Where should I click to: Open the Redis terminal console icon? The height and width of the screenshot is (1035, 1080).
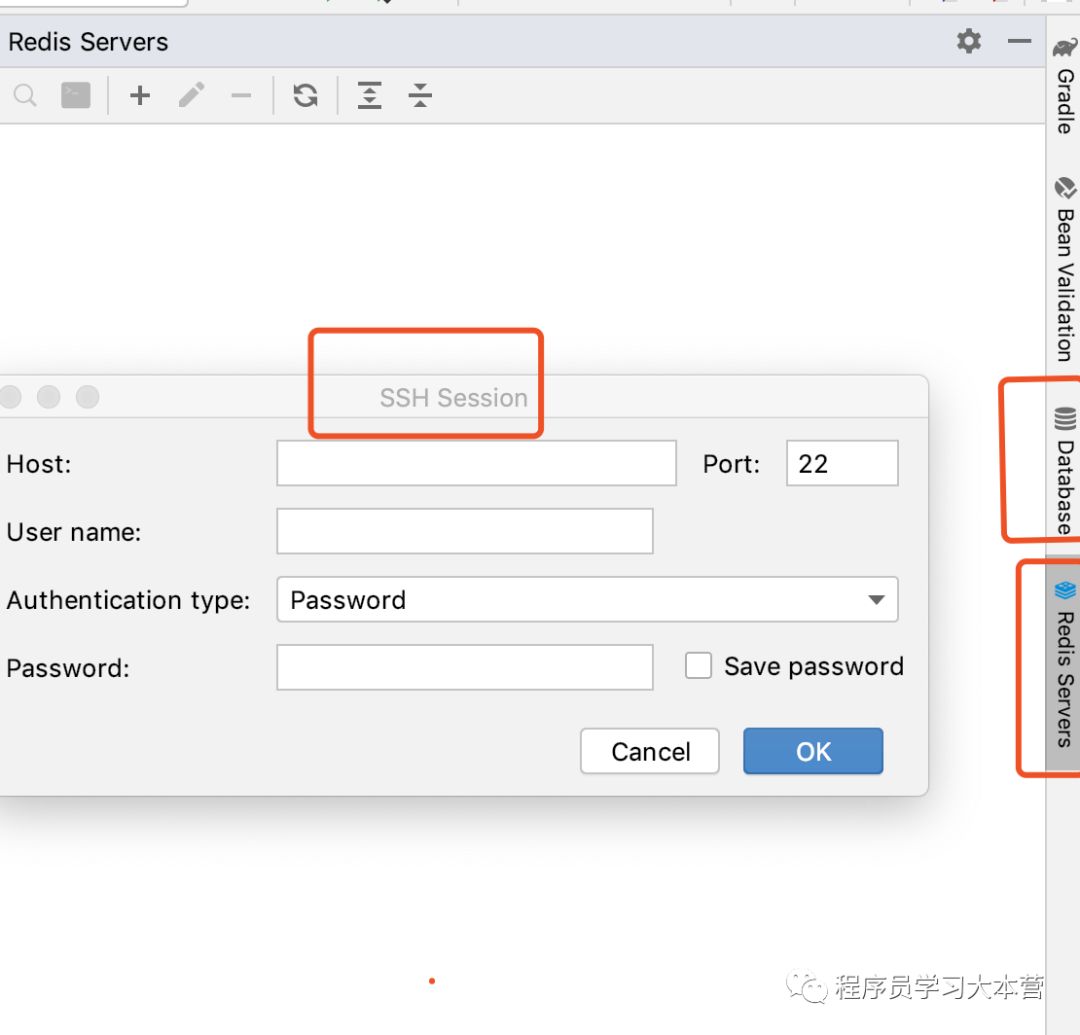76,95
